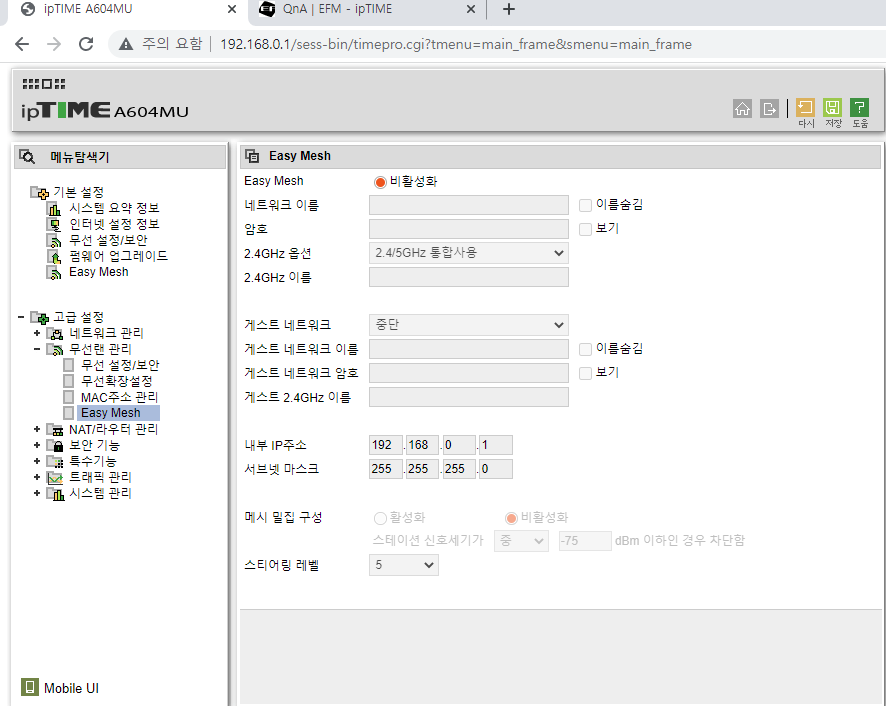Click the security warning triangle icon

point(125,44)
